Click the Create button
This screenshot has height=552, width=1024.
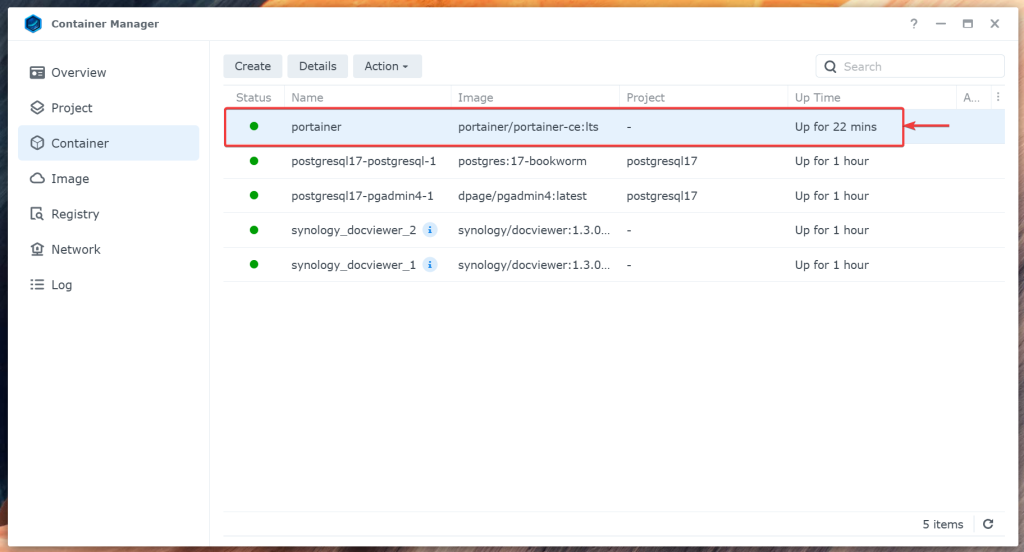pyautogui.click(x=253, y=66)
